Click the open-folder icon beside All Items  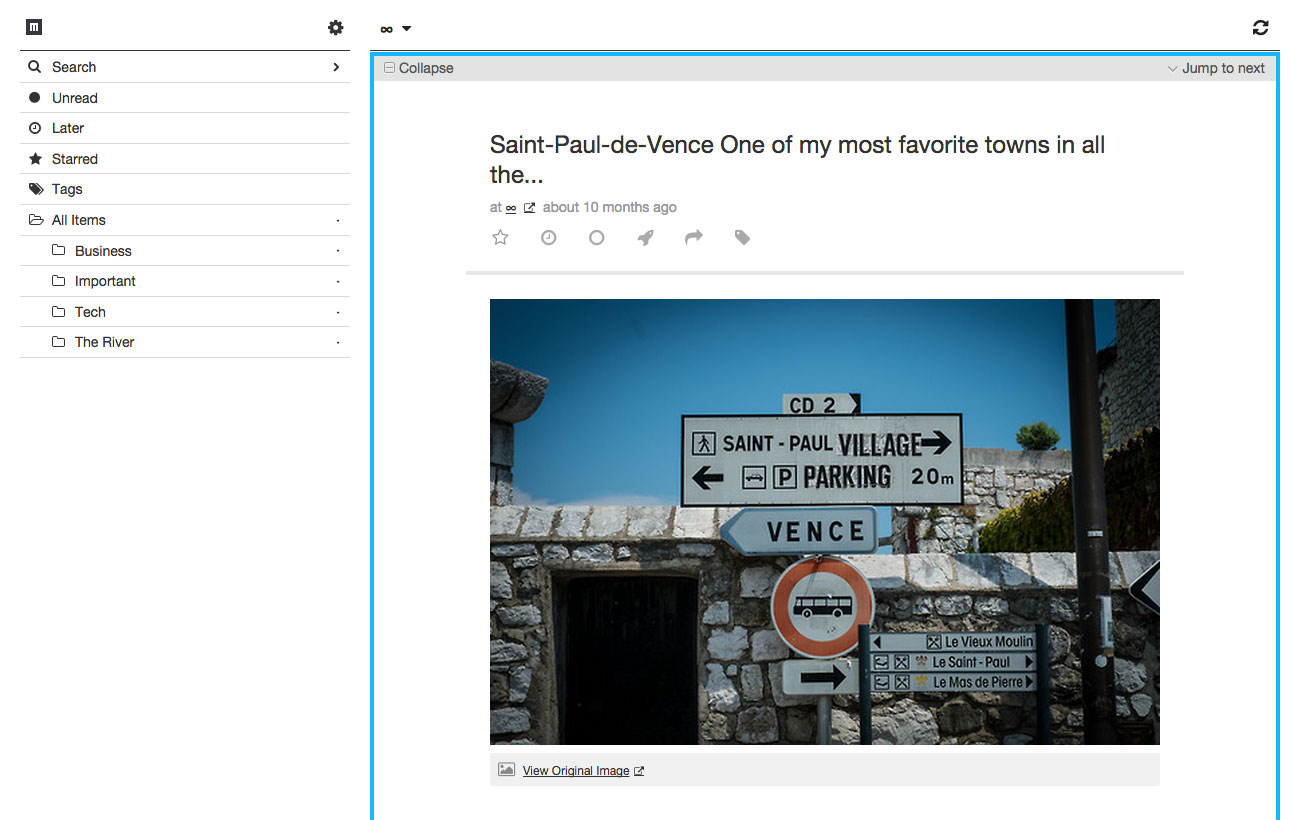36,220
